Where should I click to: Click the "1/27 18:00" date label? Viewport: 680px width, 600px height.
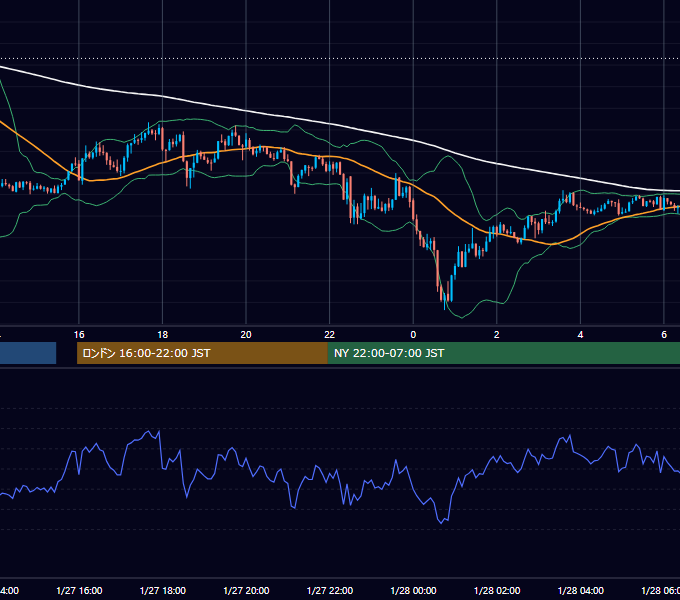[163, 590]
